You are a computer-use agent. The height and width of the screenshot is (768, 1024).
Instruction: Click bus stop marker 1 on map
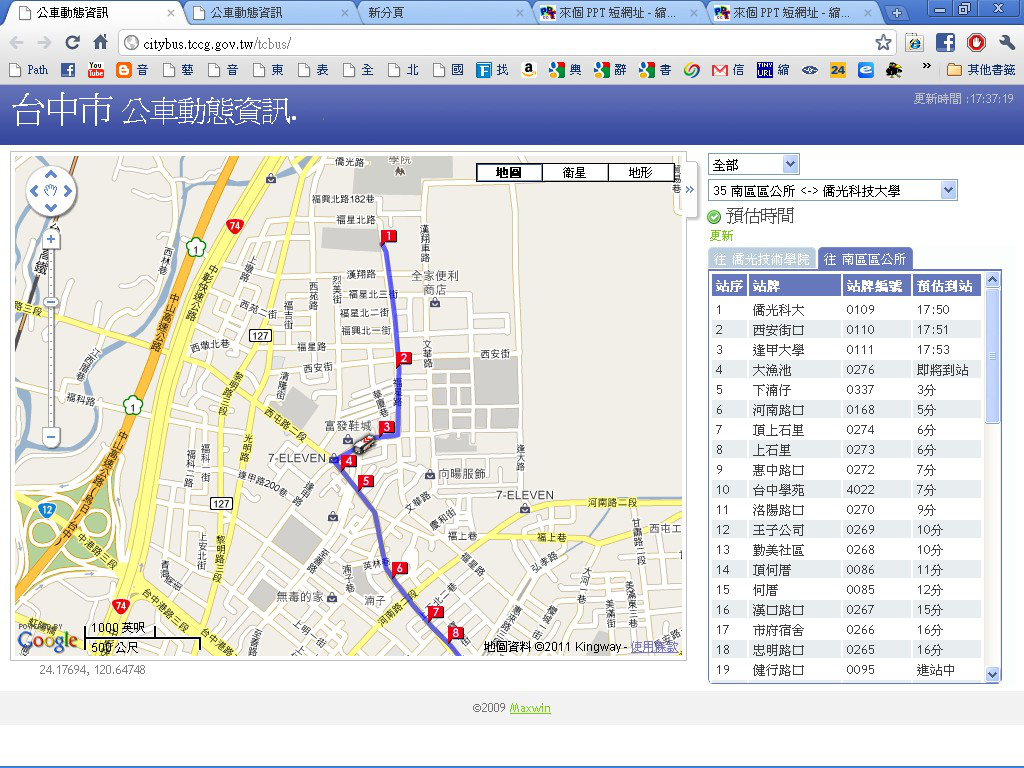[x=388, y=237]
